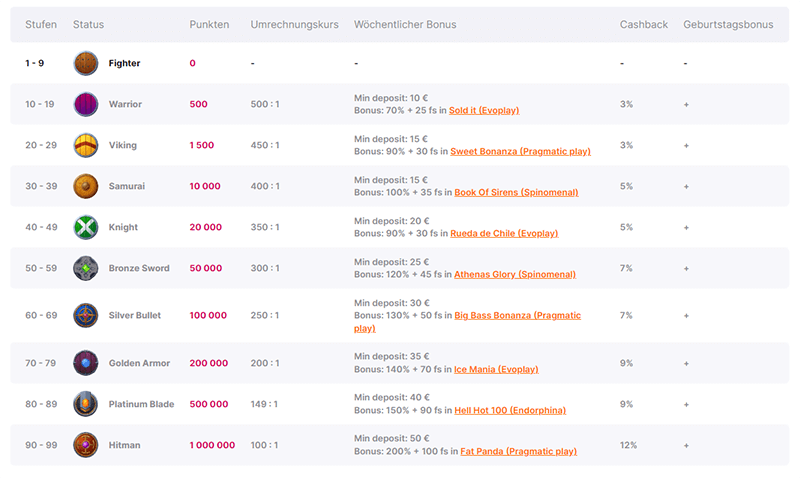Viewport: 800px width, 479px height.
Task: Click the Bronze Sword status icon
Action: [86, 268]
